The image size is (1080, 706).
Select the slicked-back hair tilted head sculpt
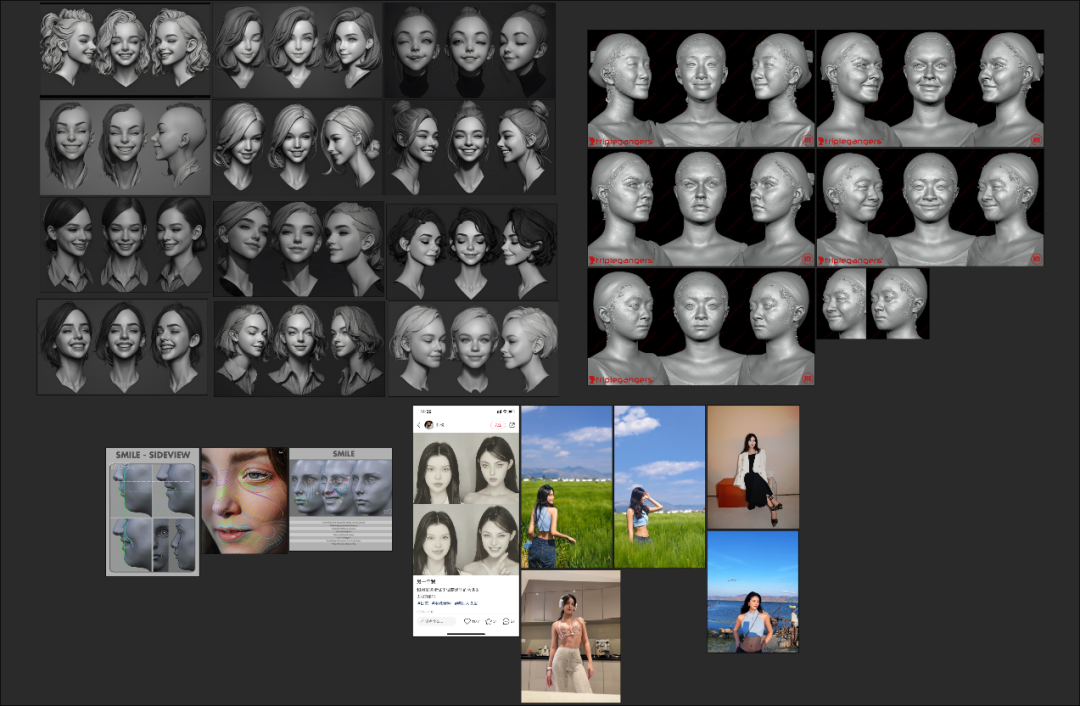point(299,249)
